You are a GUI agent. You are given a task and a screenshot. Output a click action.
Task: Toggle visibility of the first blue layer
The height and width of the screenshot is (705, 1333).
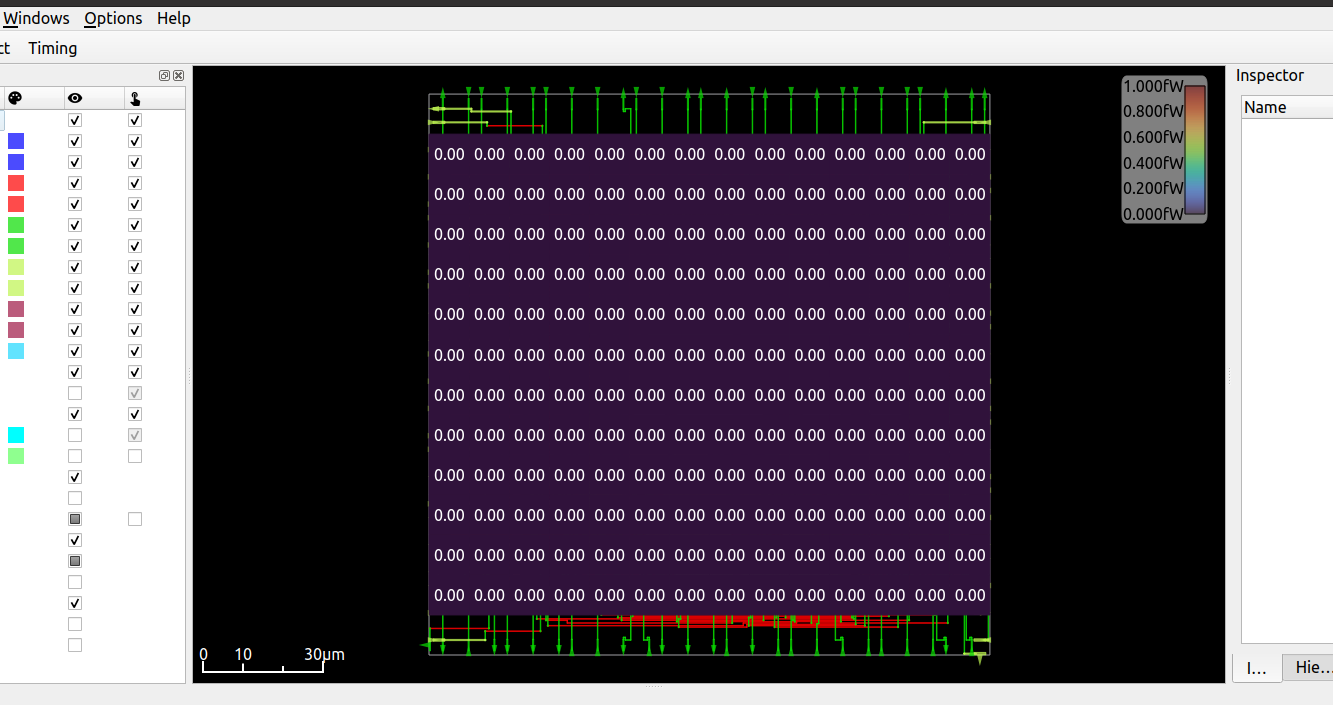(x=74, y=141)
